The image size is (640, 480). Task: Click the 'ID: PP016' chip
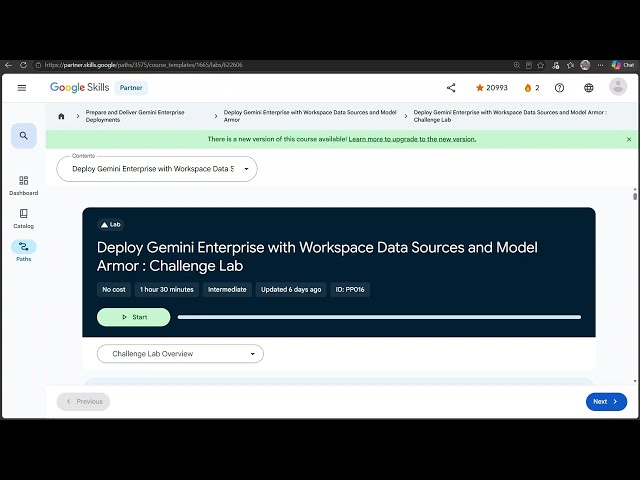pos(350,289)
